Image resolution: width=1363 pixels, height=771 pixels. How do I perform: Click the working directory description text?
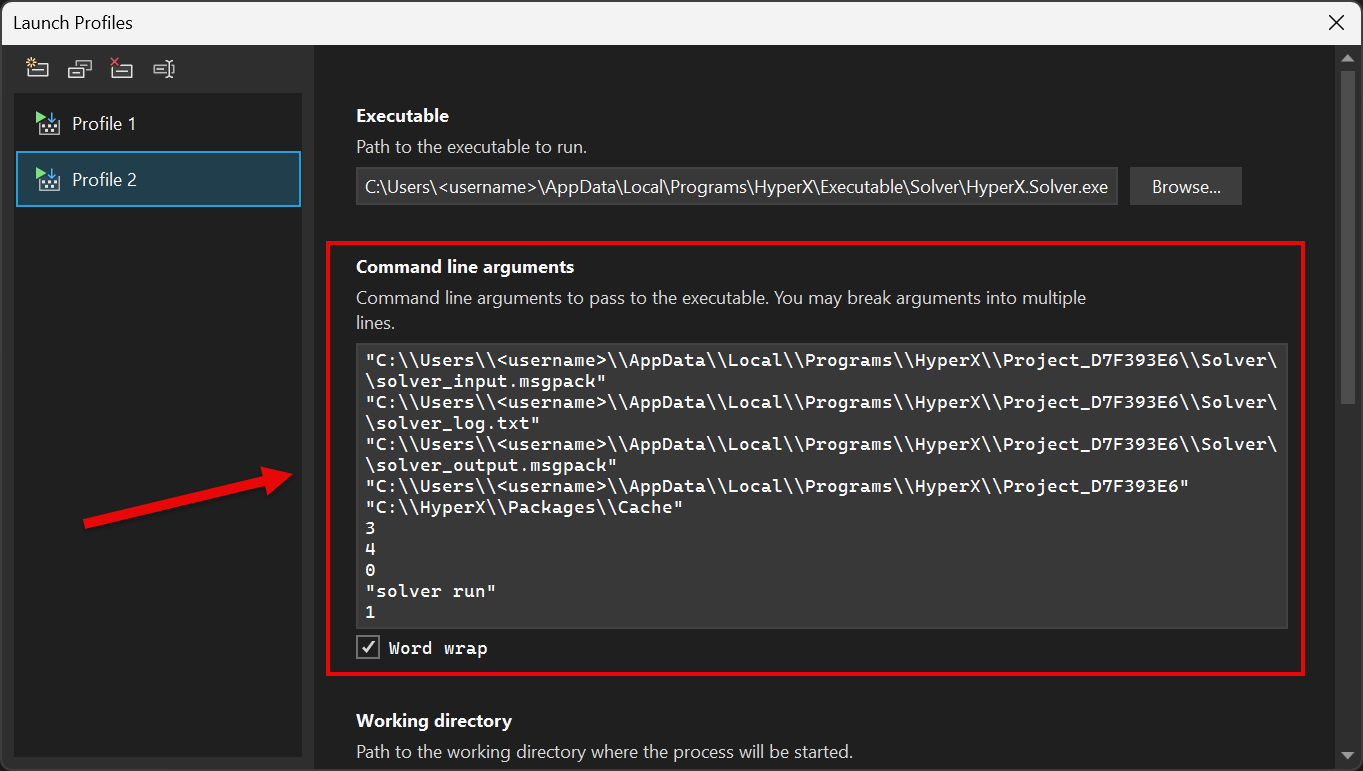604,751
